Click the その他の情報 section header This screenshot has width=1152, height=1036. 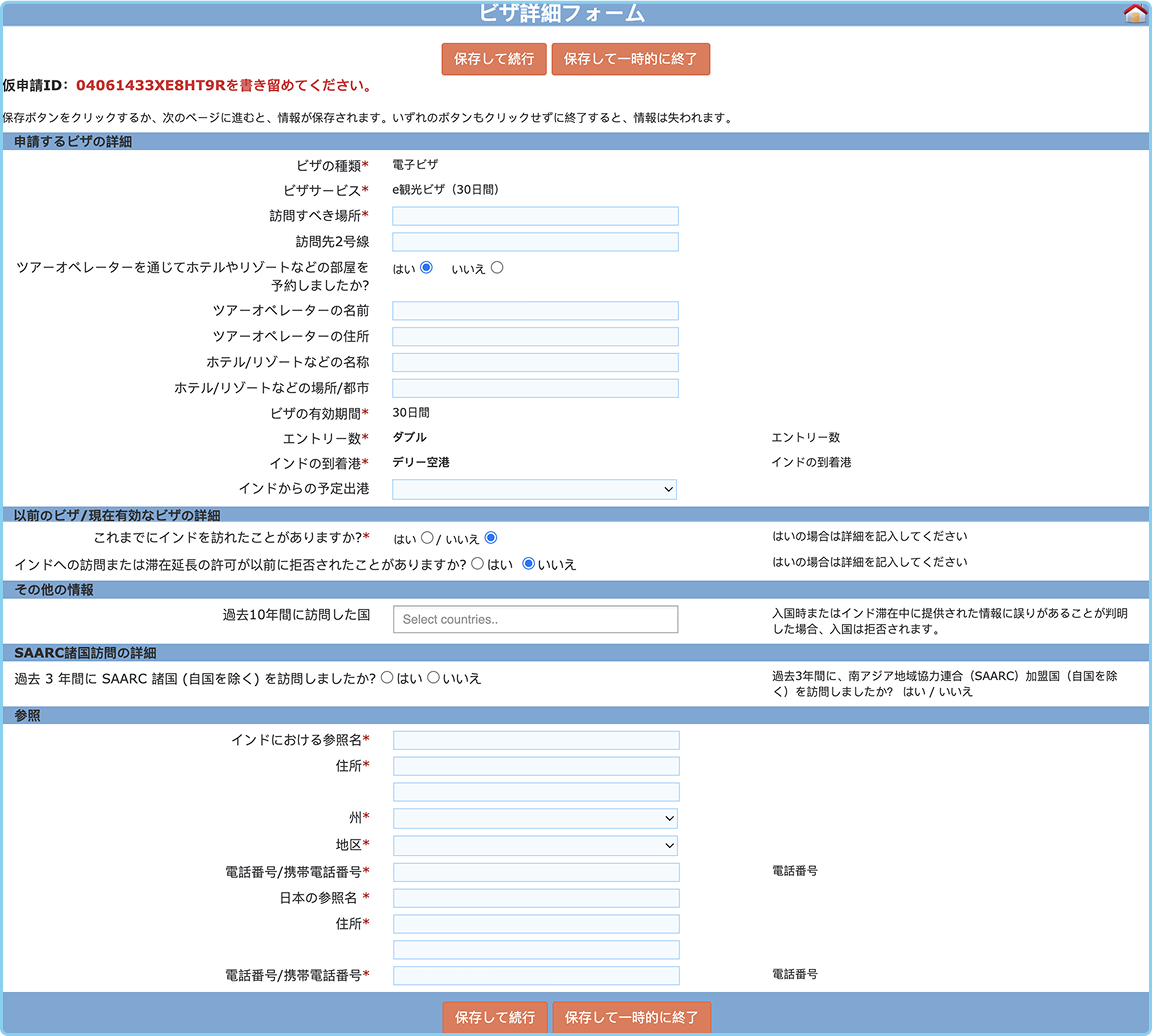tap(576, 589)
